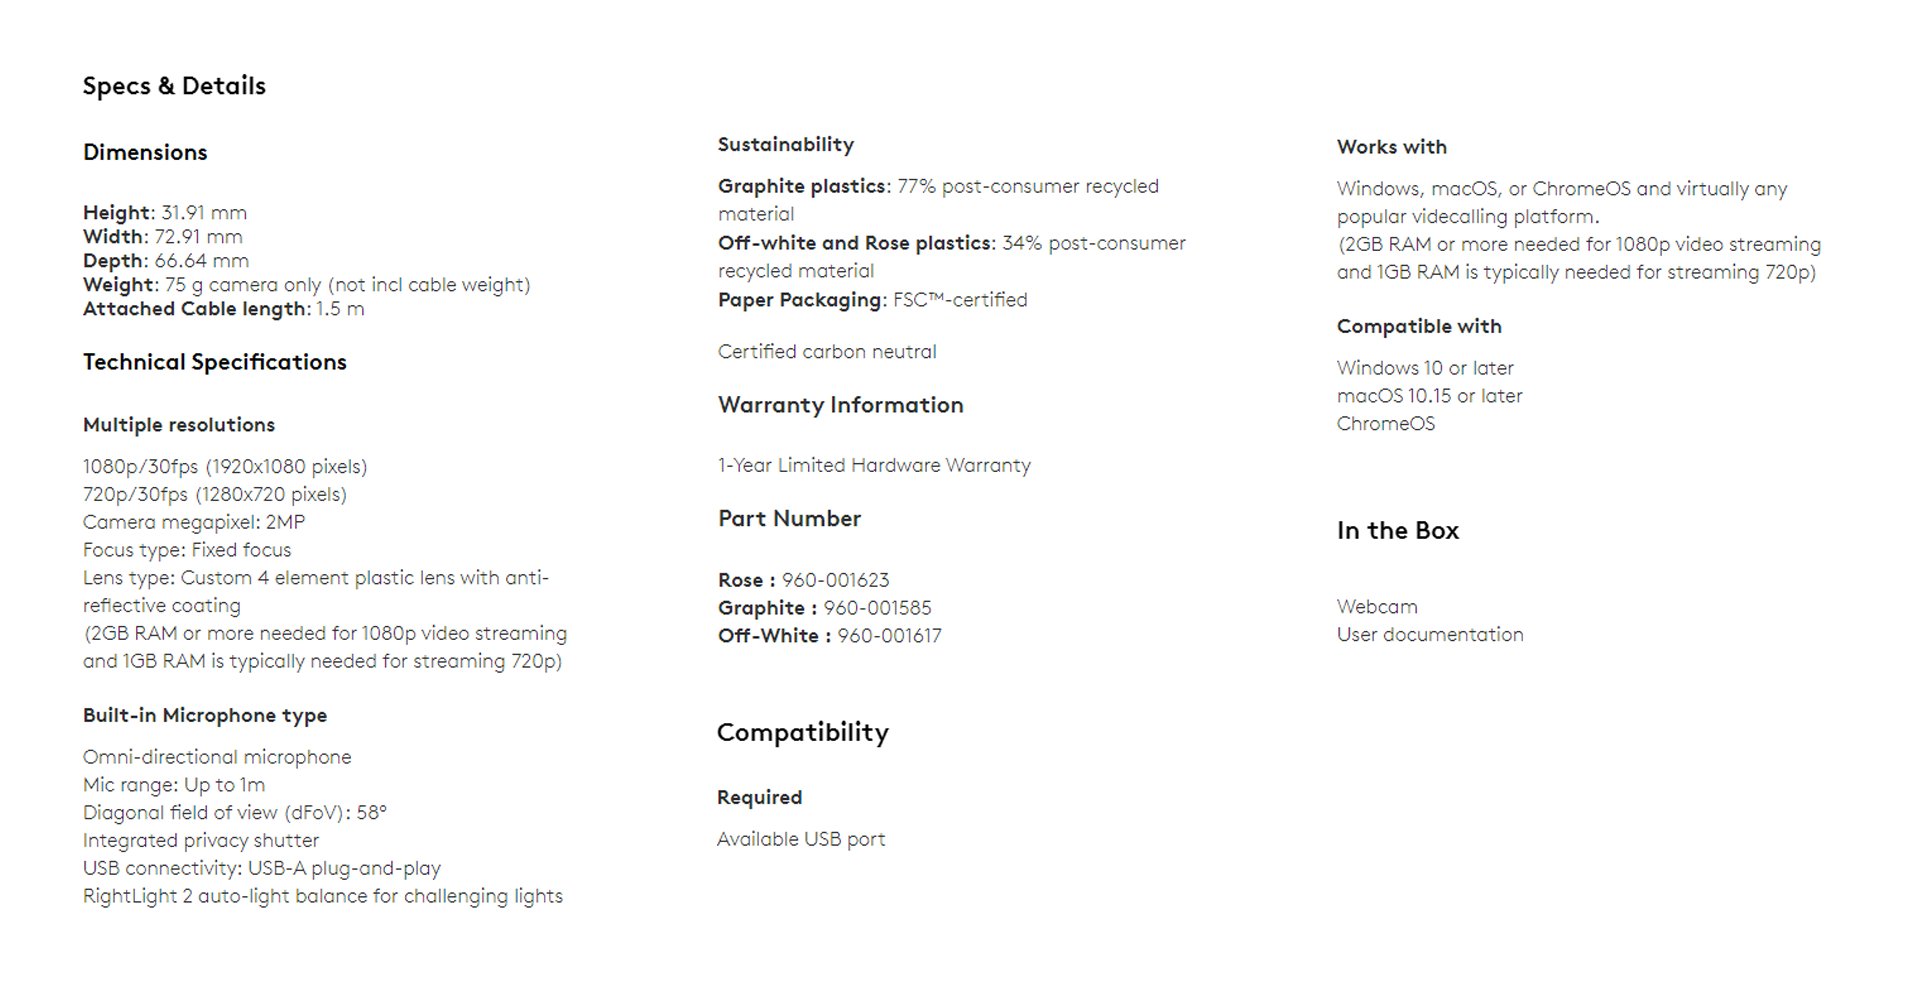Click the Certified carbon neutral text

827,352
